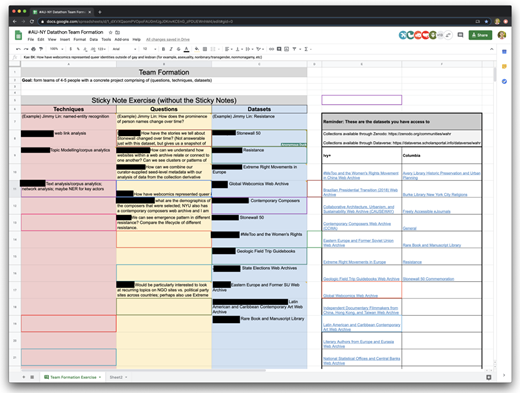Click the add sheet plus button
Viewport: 520px width, 393px height.
(x=24, y=377)
